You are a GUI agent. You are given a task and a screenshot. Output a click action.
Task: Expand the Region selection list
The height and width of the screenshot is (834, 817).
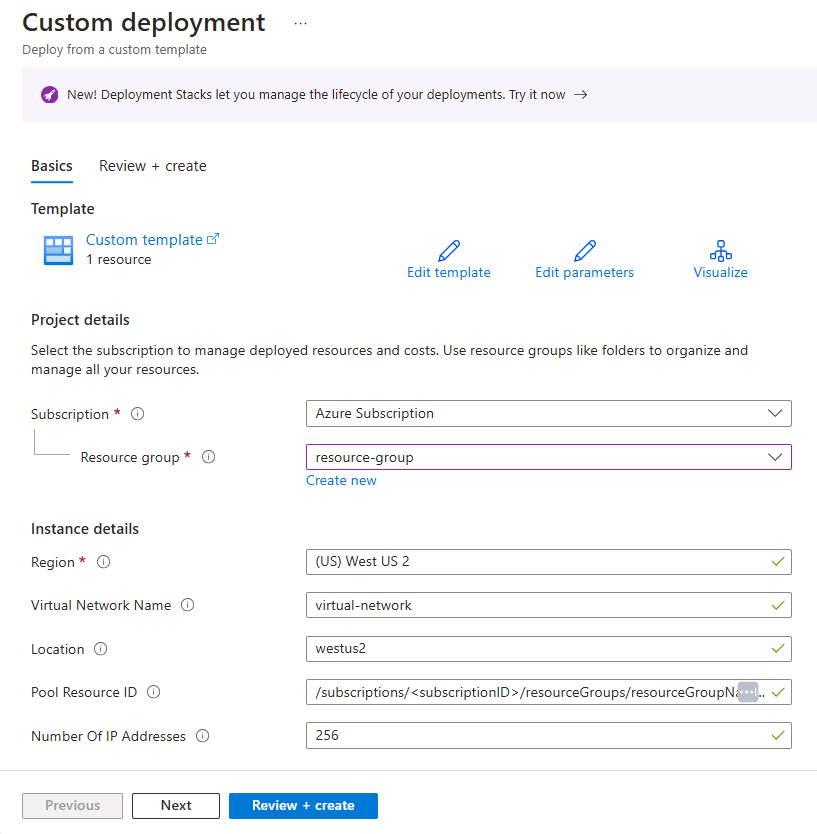tap(548, 561)
